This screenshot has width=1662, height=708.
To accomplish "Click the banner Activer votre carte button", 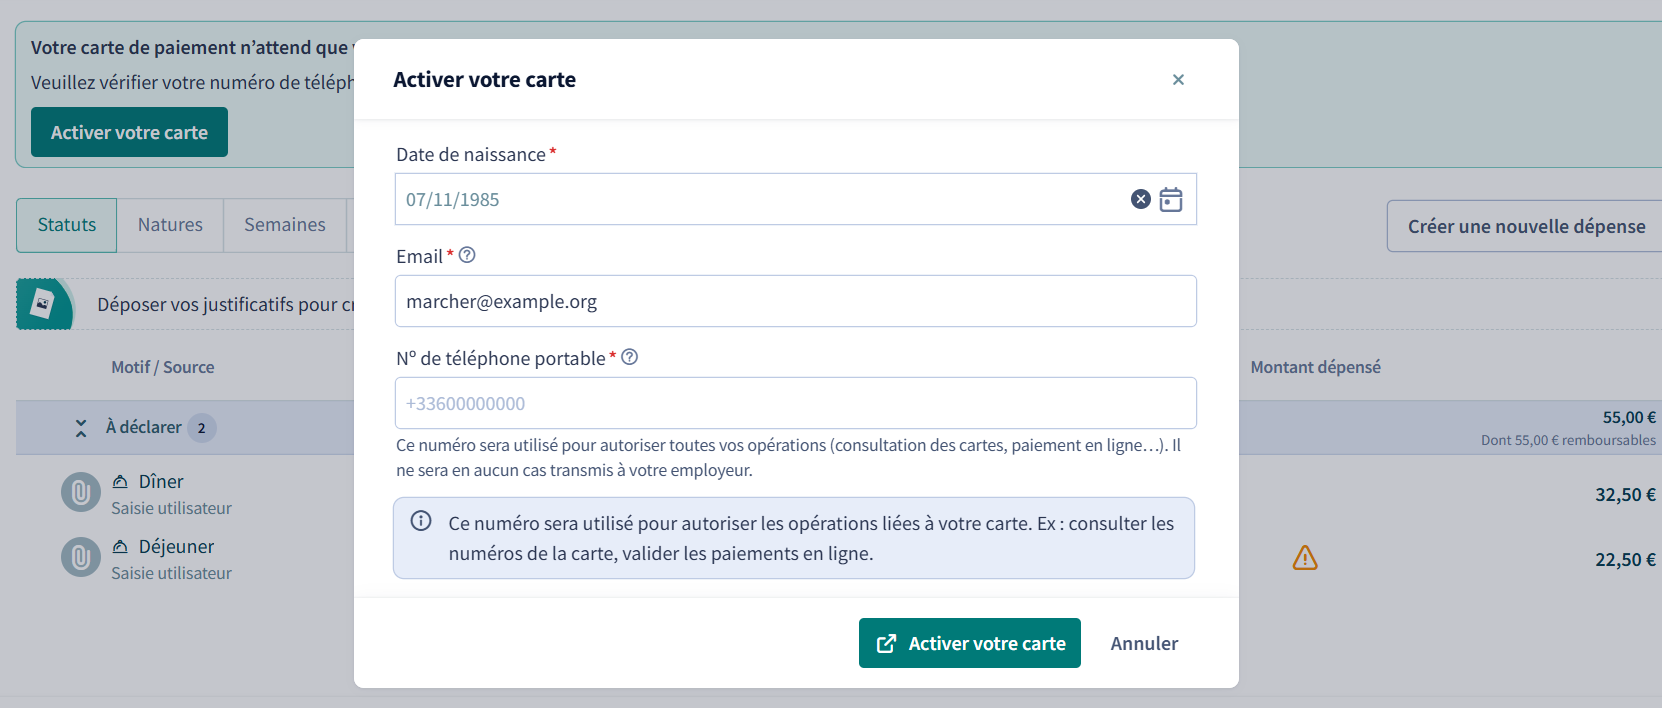I will click(x=129, y=132).
